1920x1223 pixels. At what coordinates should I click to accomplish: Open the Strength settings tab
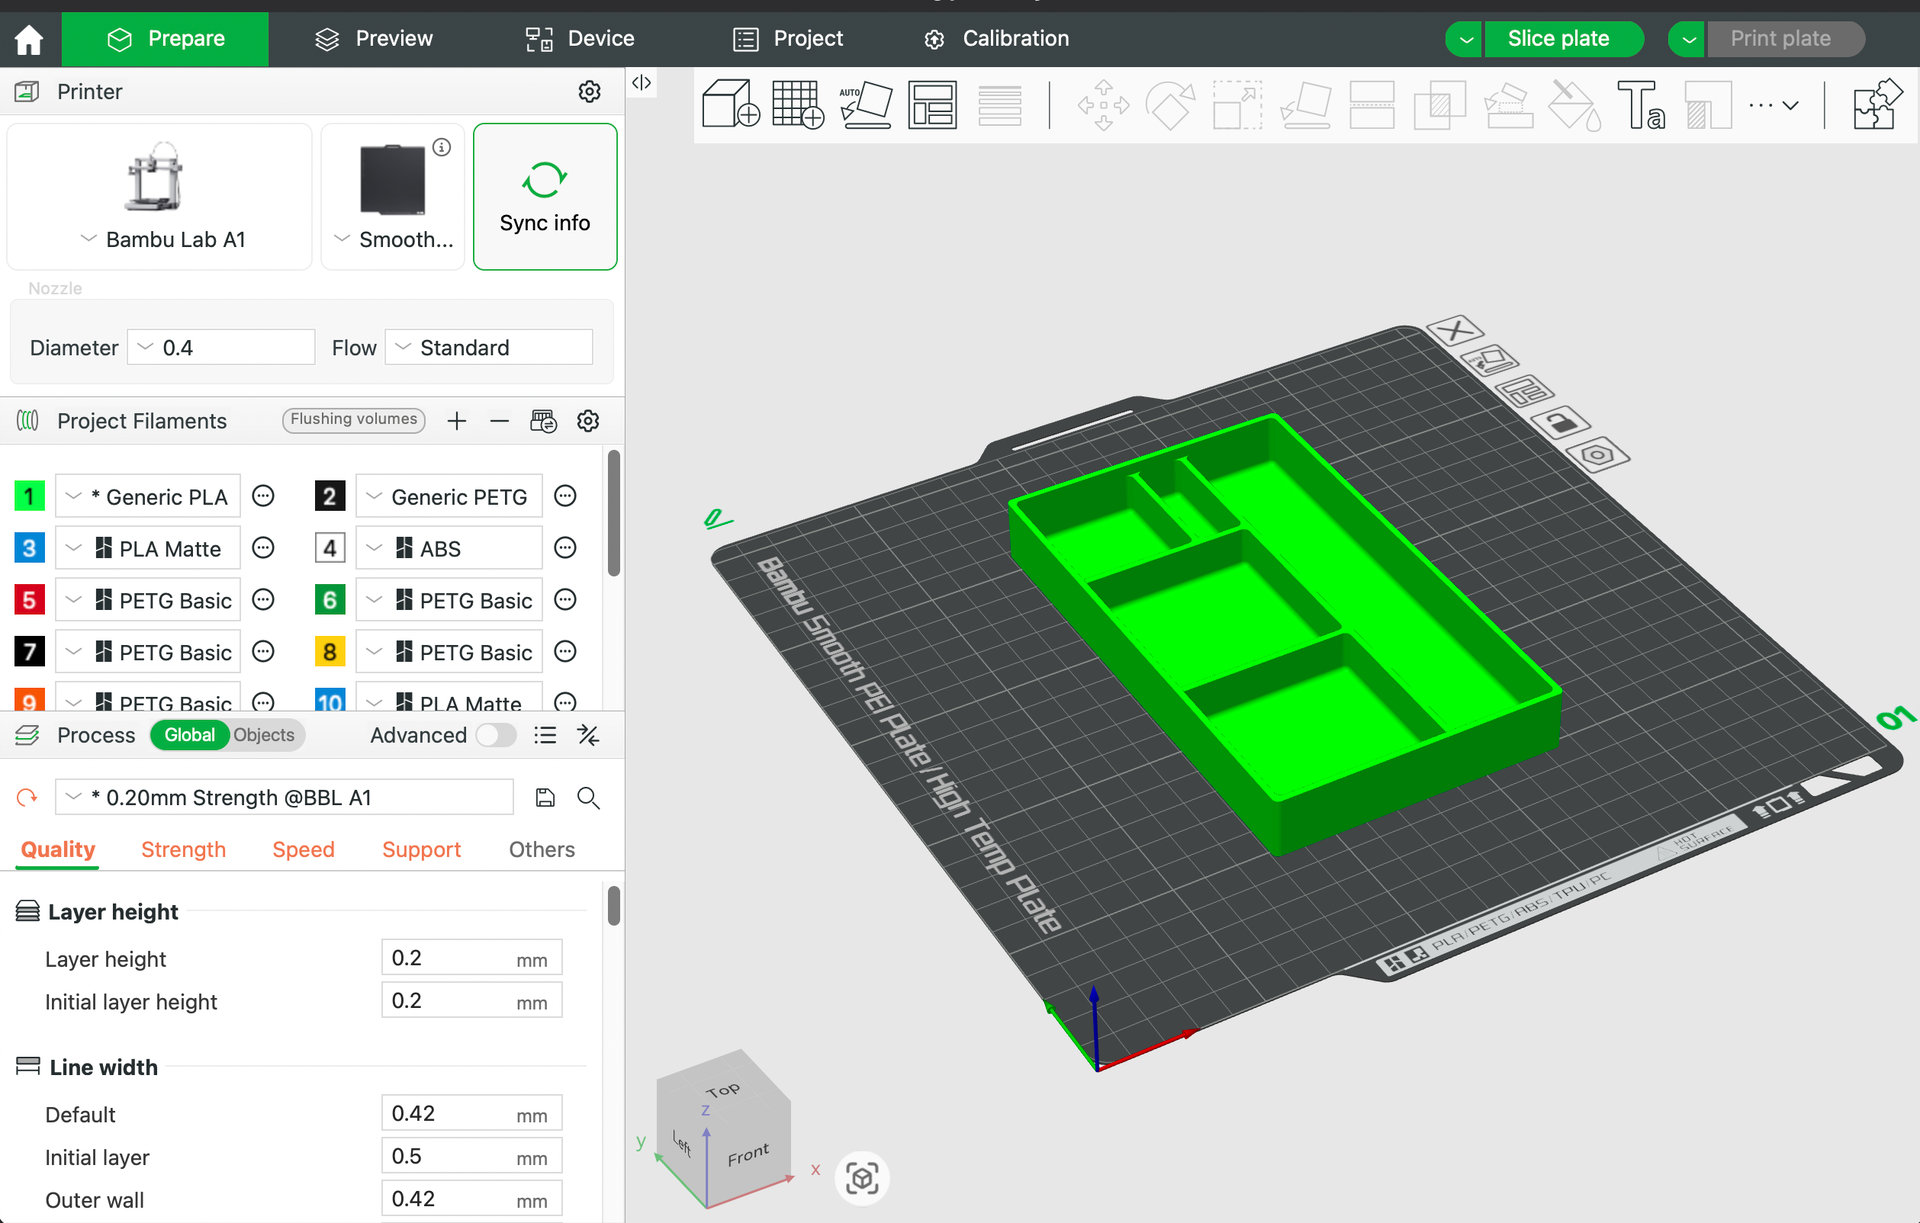coord(183,850)
